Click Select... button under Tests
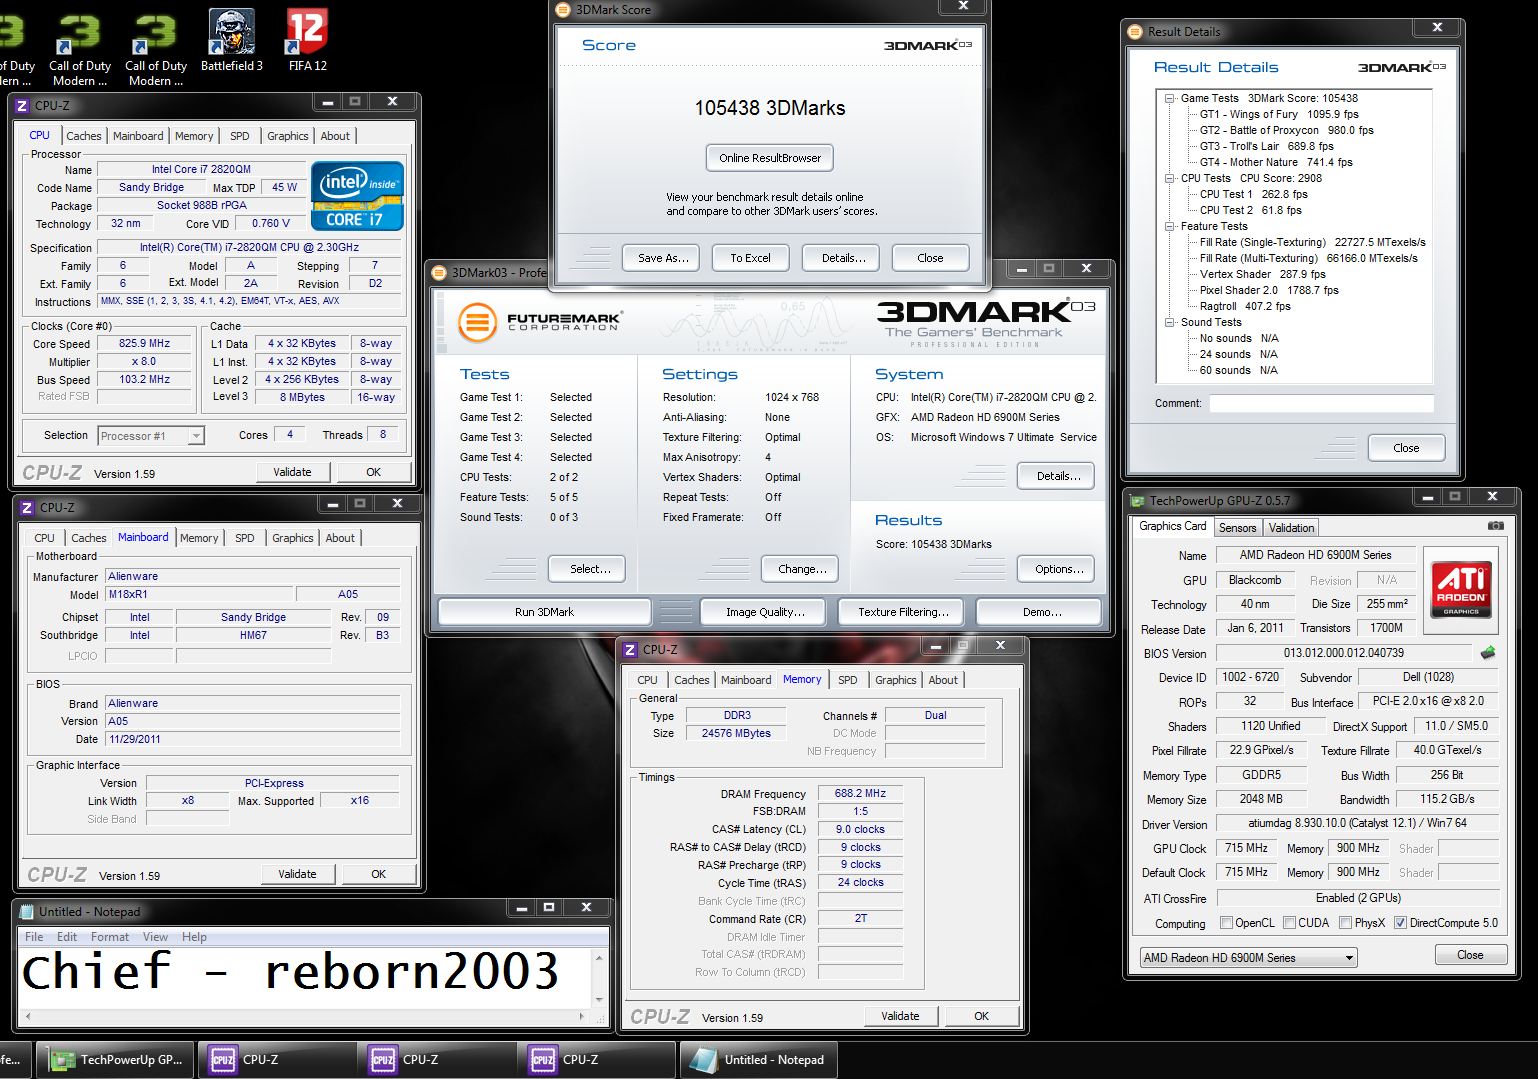Screen dimensions: 1538x1079 point(587,569)
